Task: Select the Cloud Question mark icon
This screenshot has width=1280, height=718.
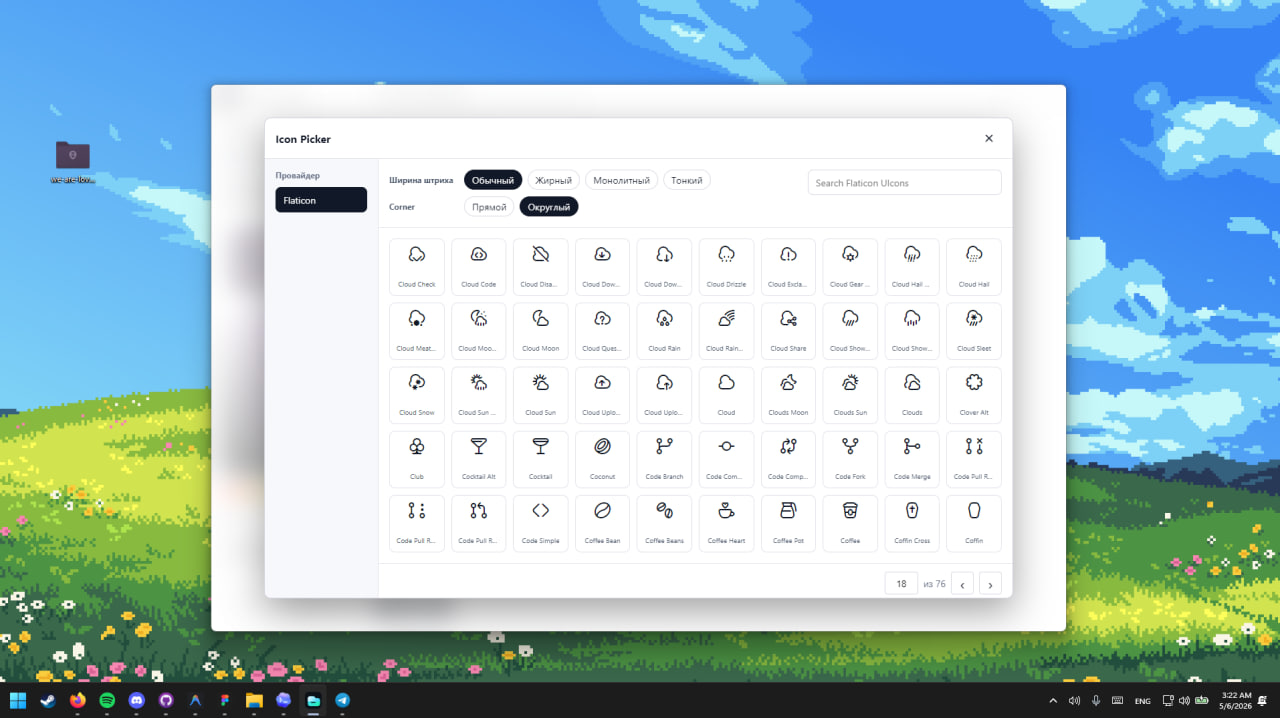Action: point(602,330)
